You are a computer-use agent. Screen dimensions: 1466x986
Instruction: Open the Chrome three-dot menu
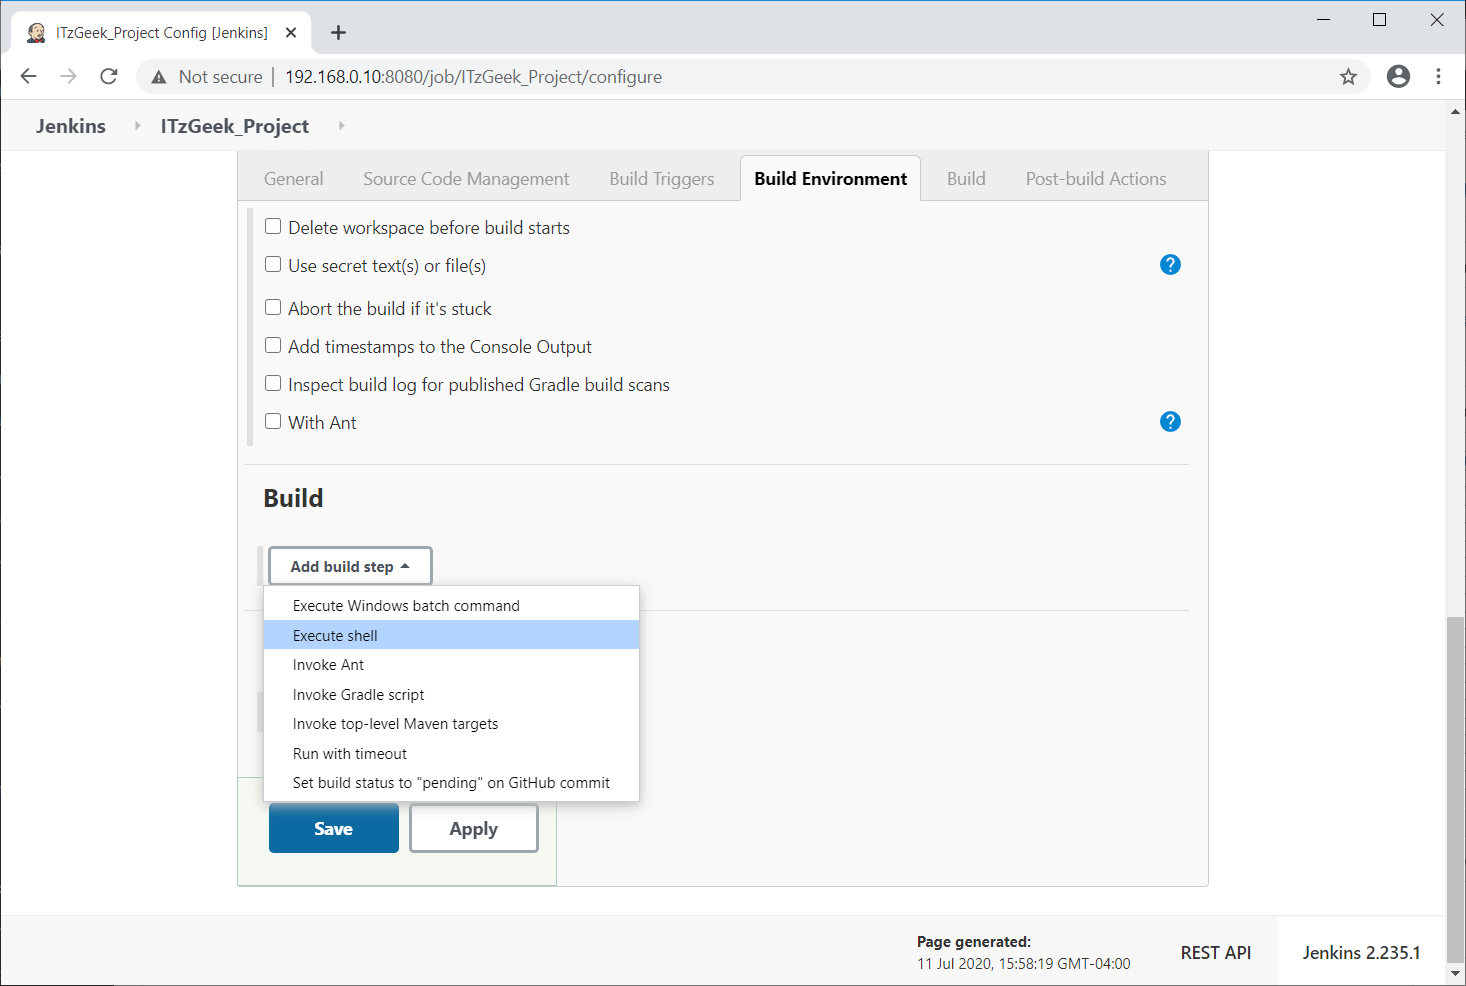point(1438,77)
